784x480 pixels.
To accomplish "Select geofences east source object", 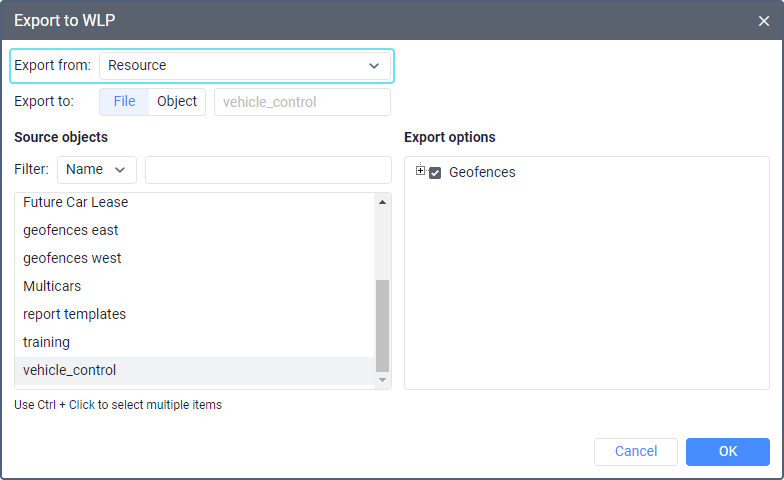I will [x=71, y=230].
